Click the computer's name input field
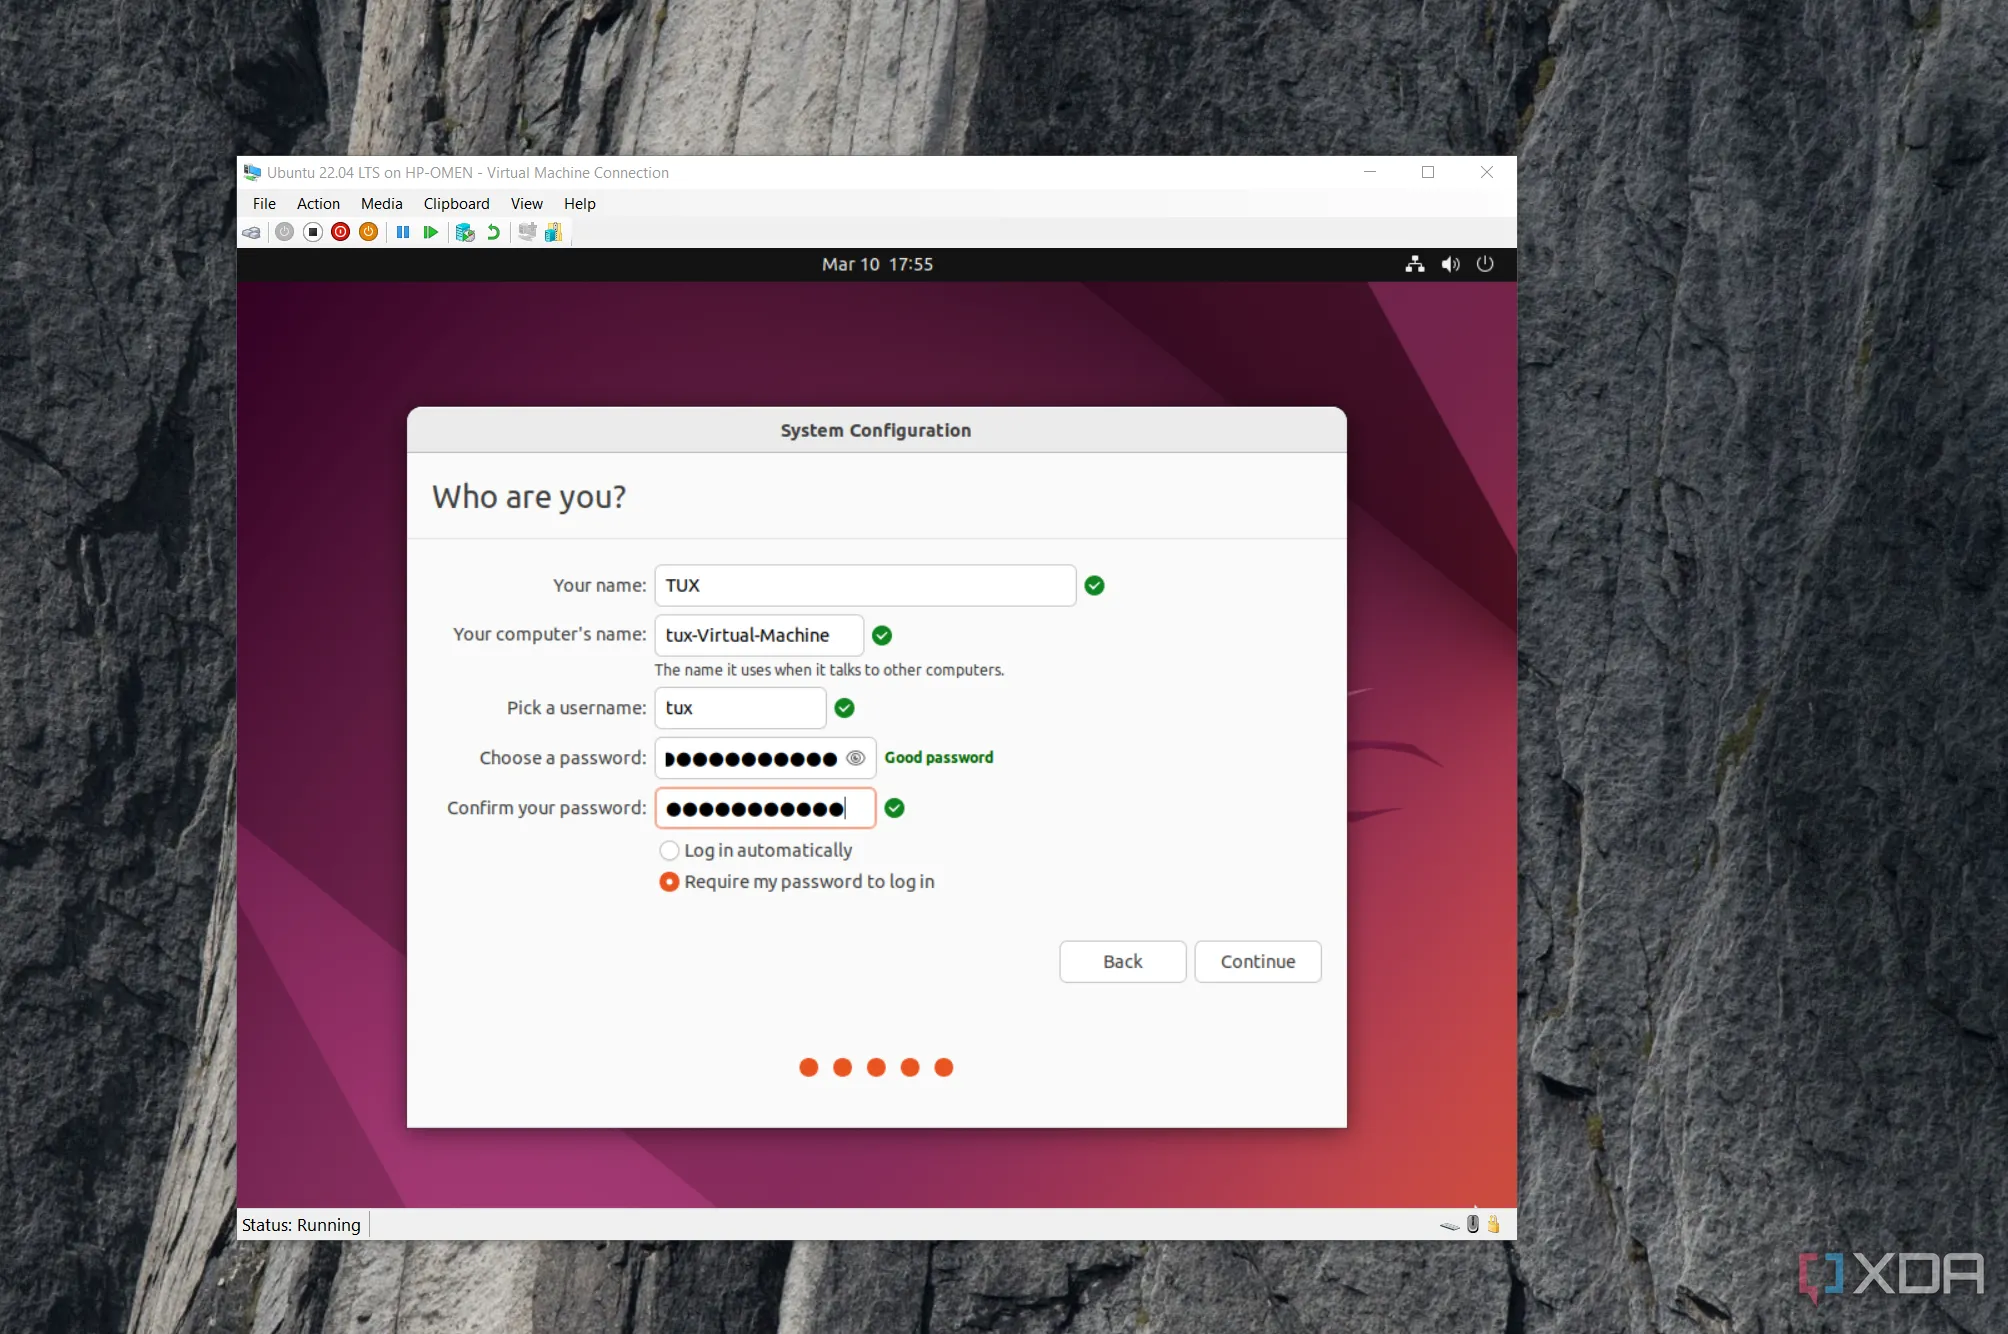 [758, 635]
